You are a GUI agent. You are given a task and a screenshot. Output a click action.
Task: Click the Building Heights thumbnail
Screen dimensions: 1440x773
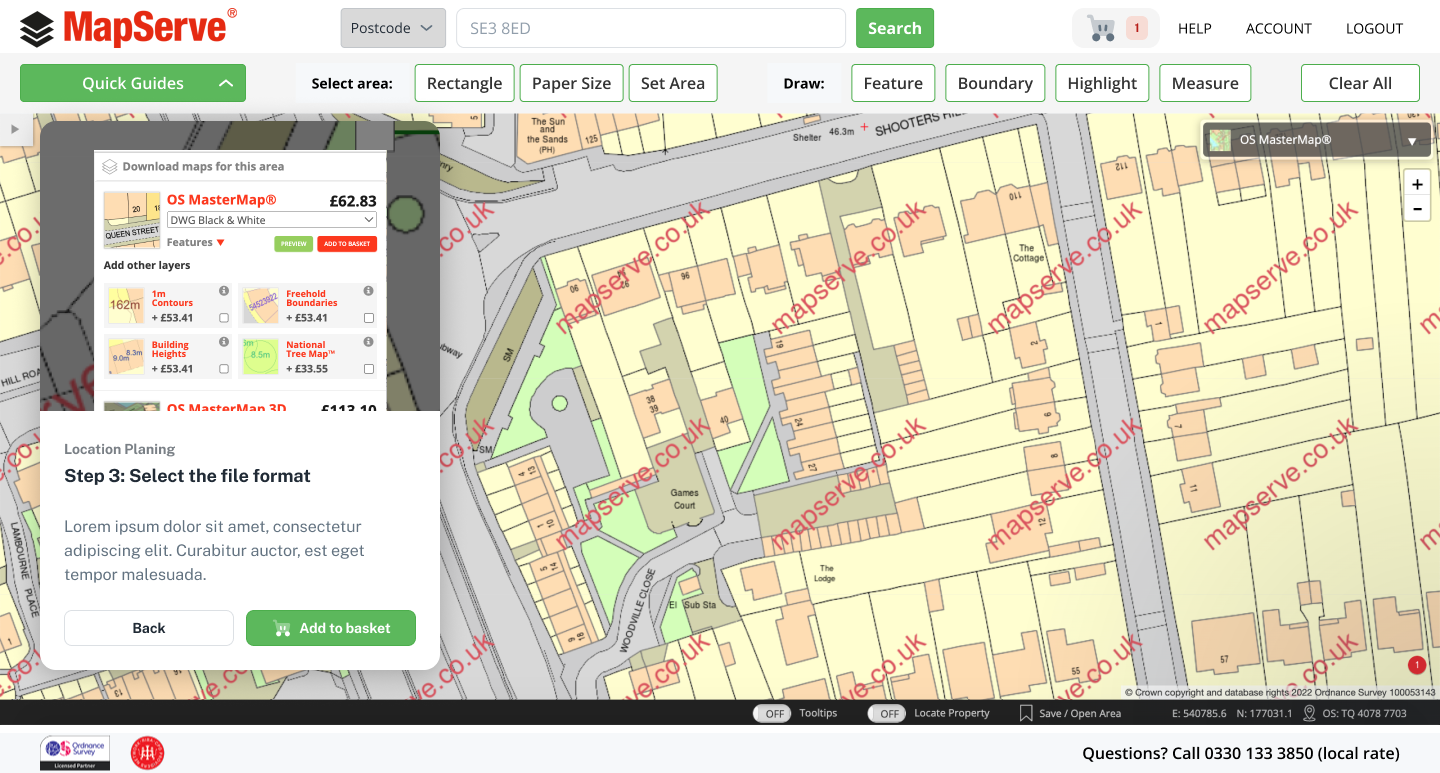click(126, 355)
